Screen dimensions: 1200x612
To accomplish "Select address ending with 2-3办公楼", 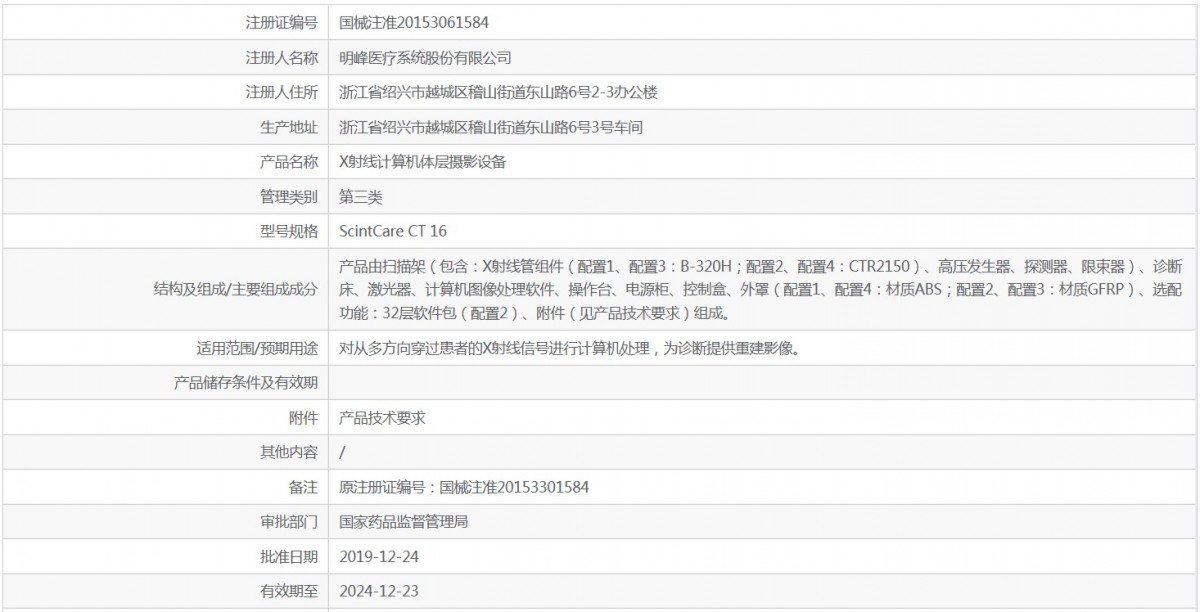I will tap(498, 92).
